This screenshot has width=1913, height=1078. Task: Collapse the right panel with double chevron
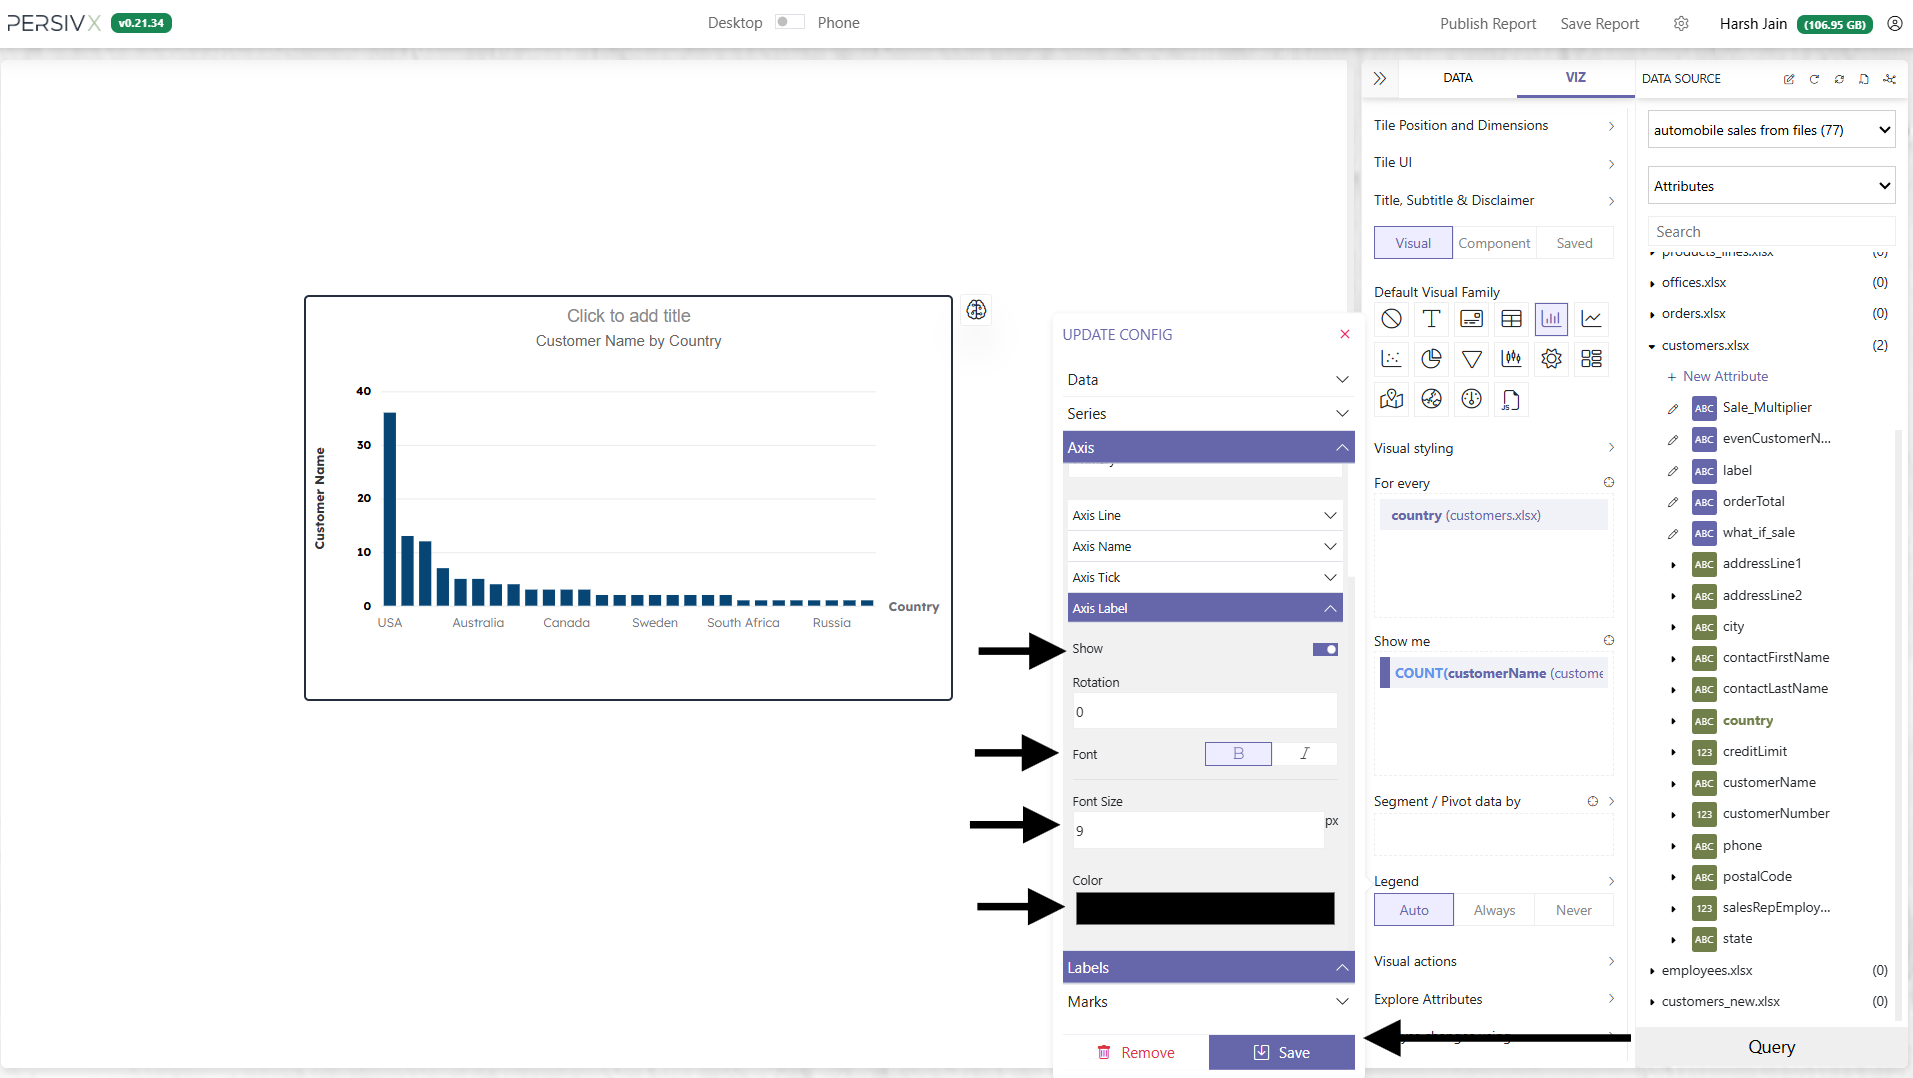click(1380, 78)
